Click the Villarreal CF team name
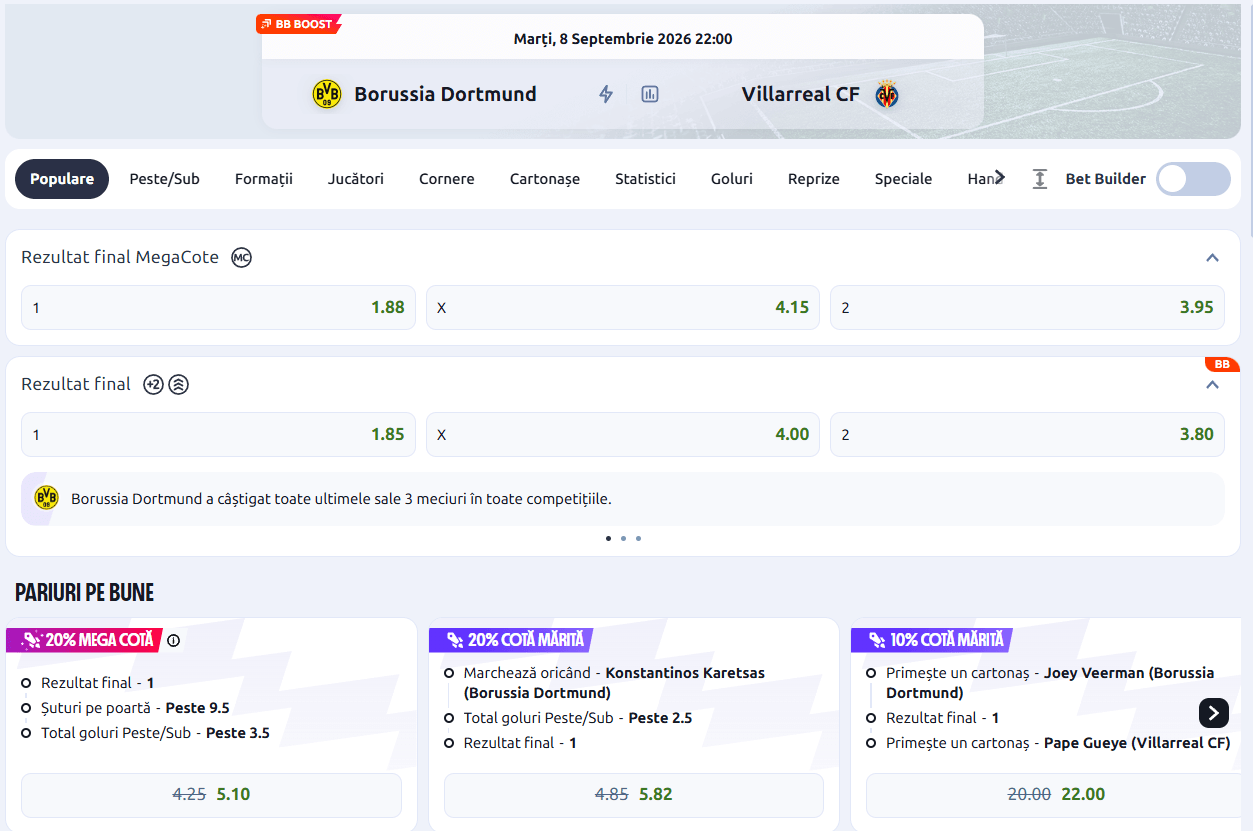The image size is (1253, 831). pyautogui.click(x=801, y=95)
